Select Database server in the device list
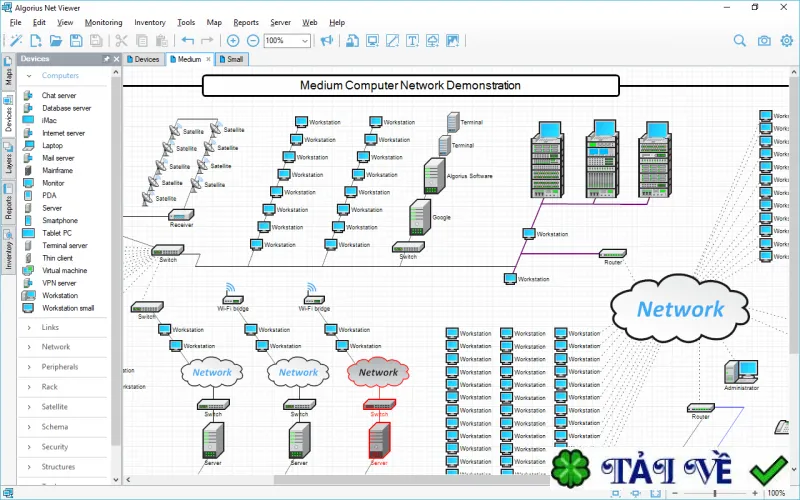The width and height of the screenshot is (800, 500). (x=66, y=108)
